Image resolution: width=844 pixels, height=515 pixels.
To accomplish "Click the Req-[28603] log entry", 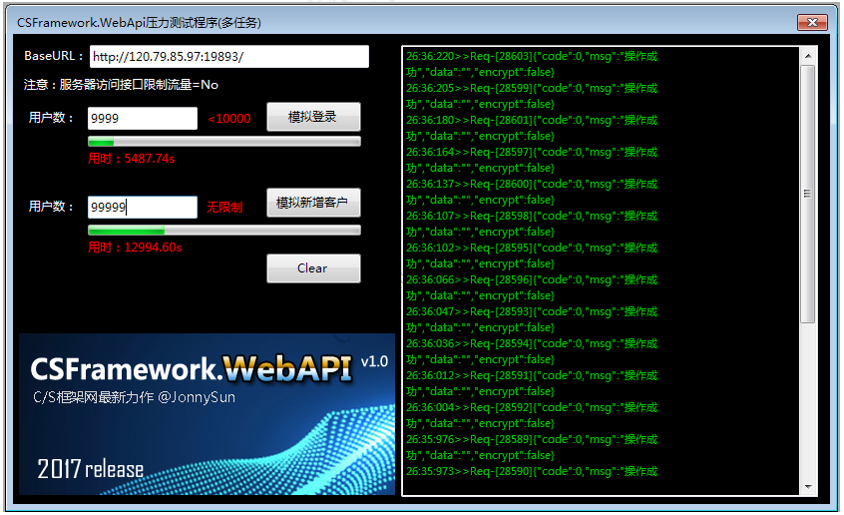I will [x=532, y=64].
